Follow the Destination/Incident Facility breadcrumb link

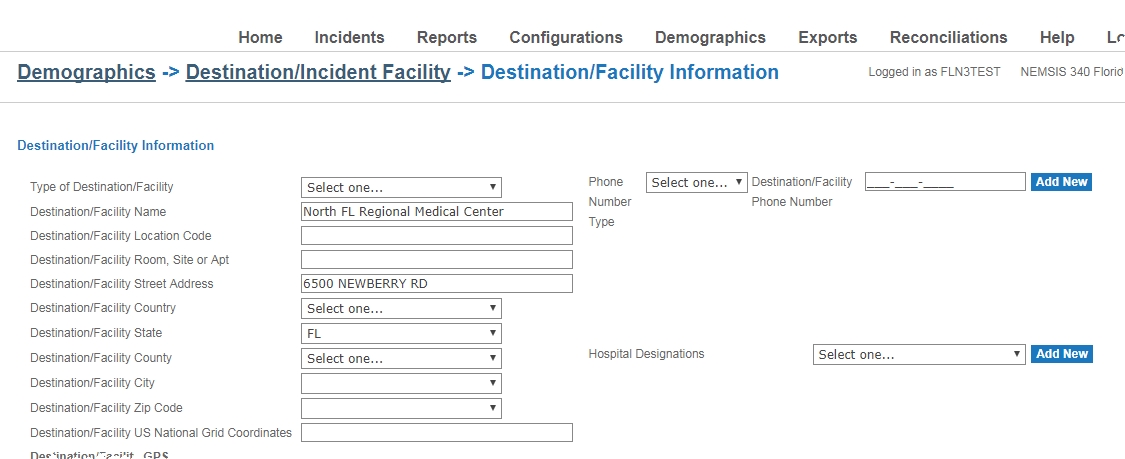pyautogui.click(x=318, y=72)
